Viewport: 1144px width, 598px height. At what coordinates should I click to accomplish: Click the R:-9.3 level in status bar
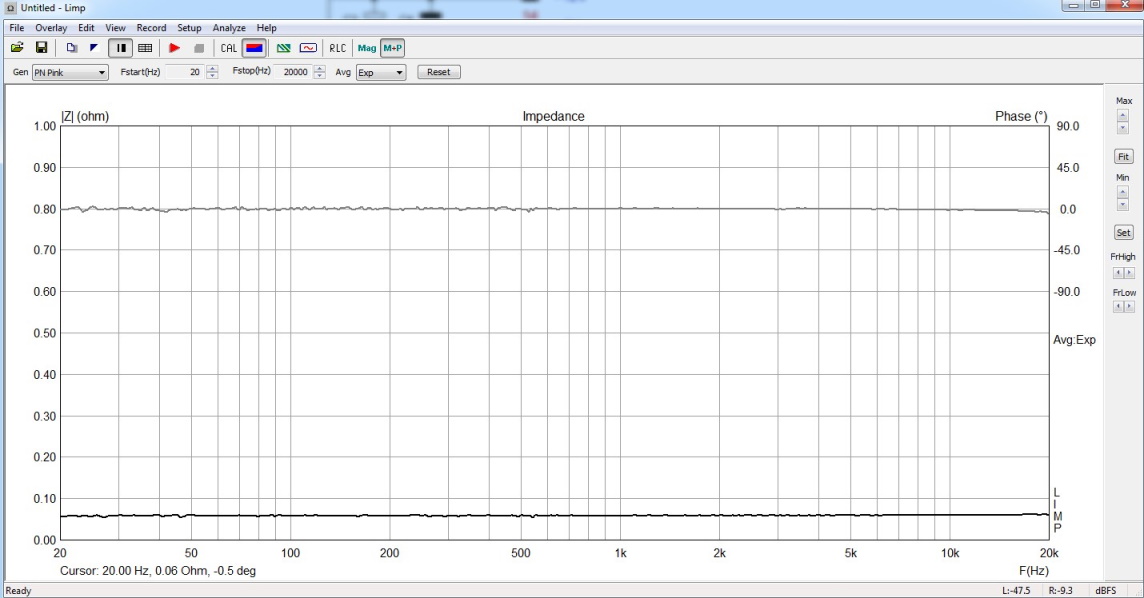click(x=1061, y=590)
